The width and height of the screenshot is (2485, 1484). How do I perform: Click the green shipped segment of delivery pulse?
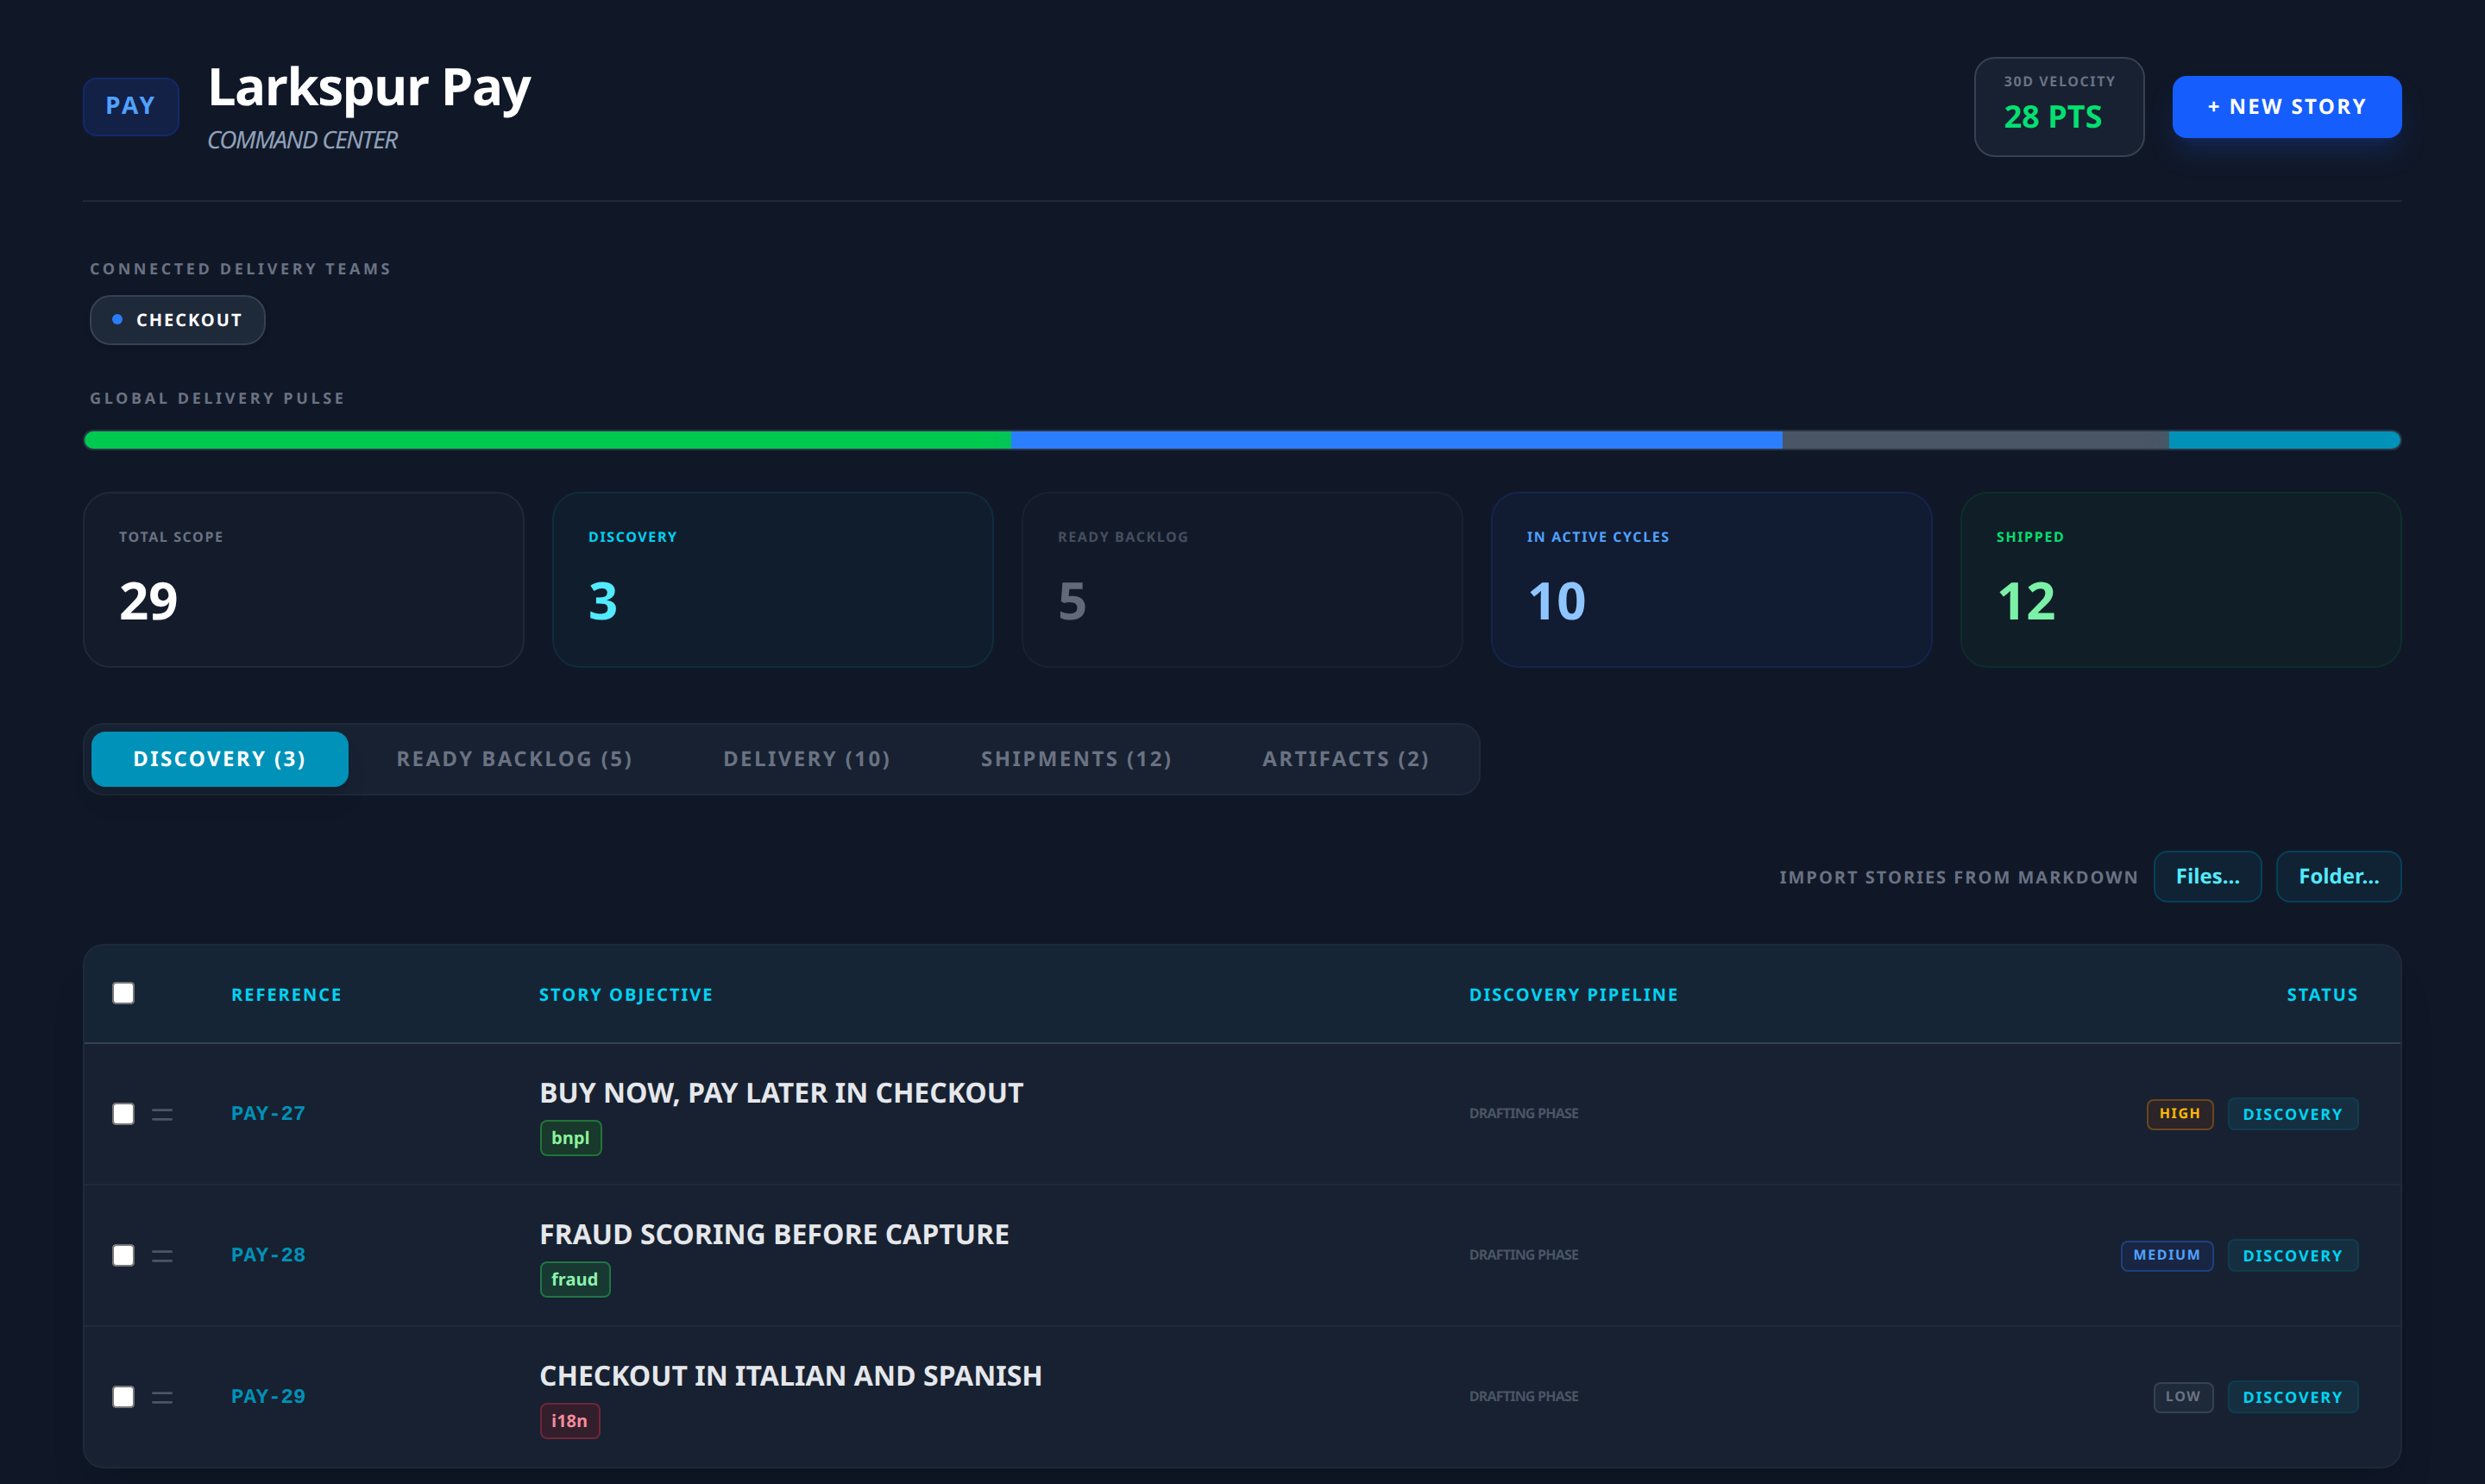click(547, 440)
